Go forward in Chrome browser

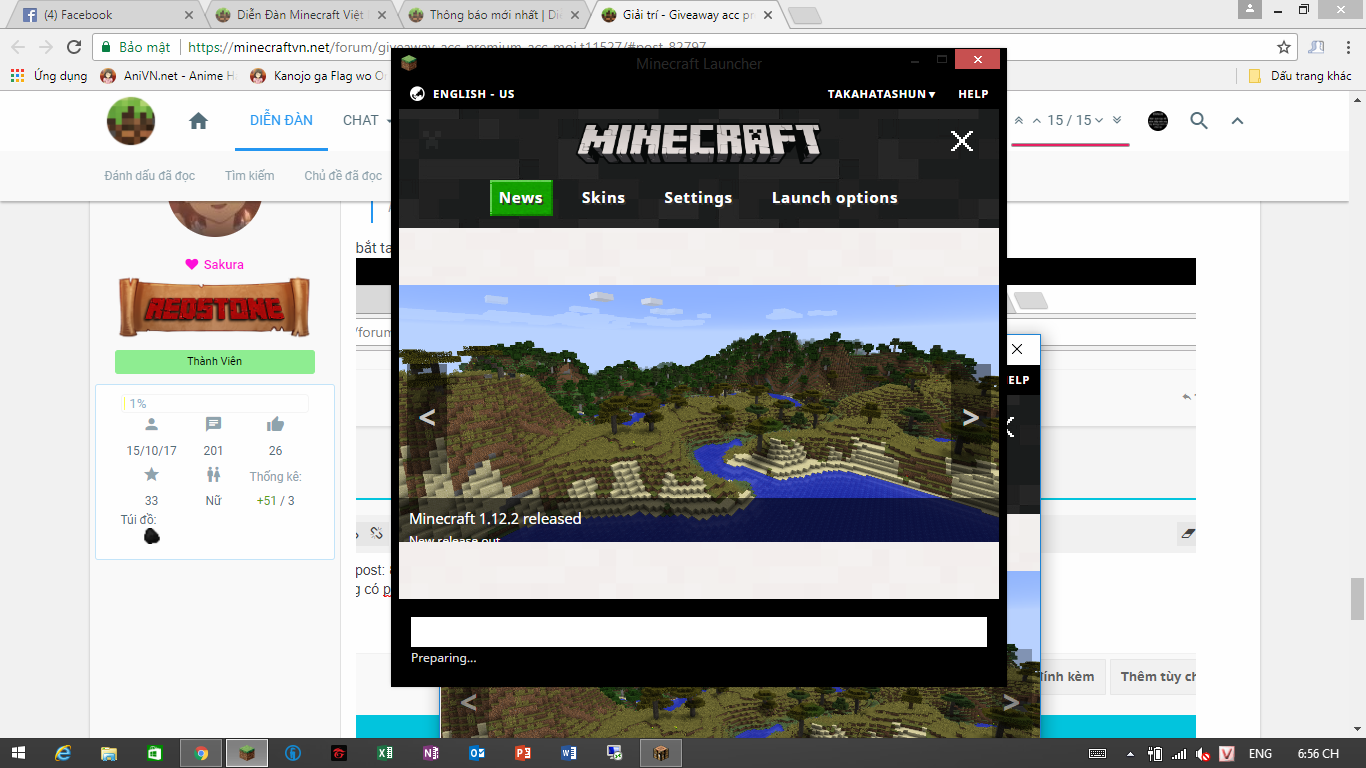[46, 47]
